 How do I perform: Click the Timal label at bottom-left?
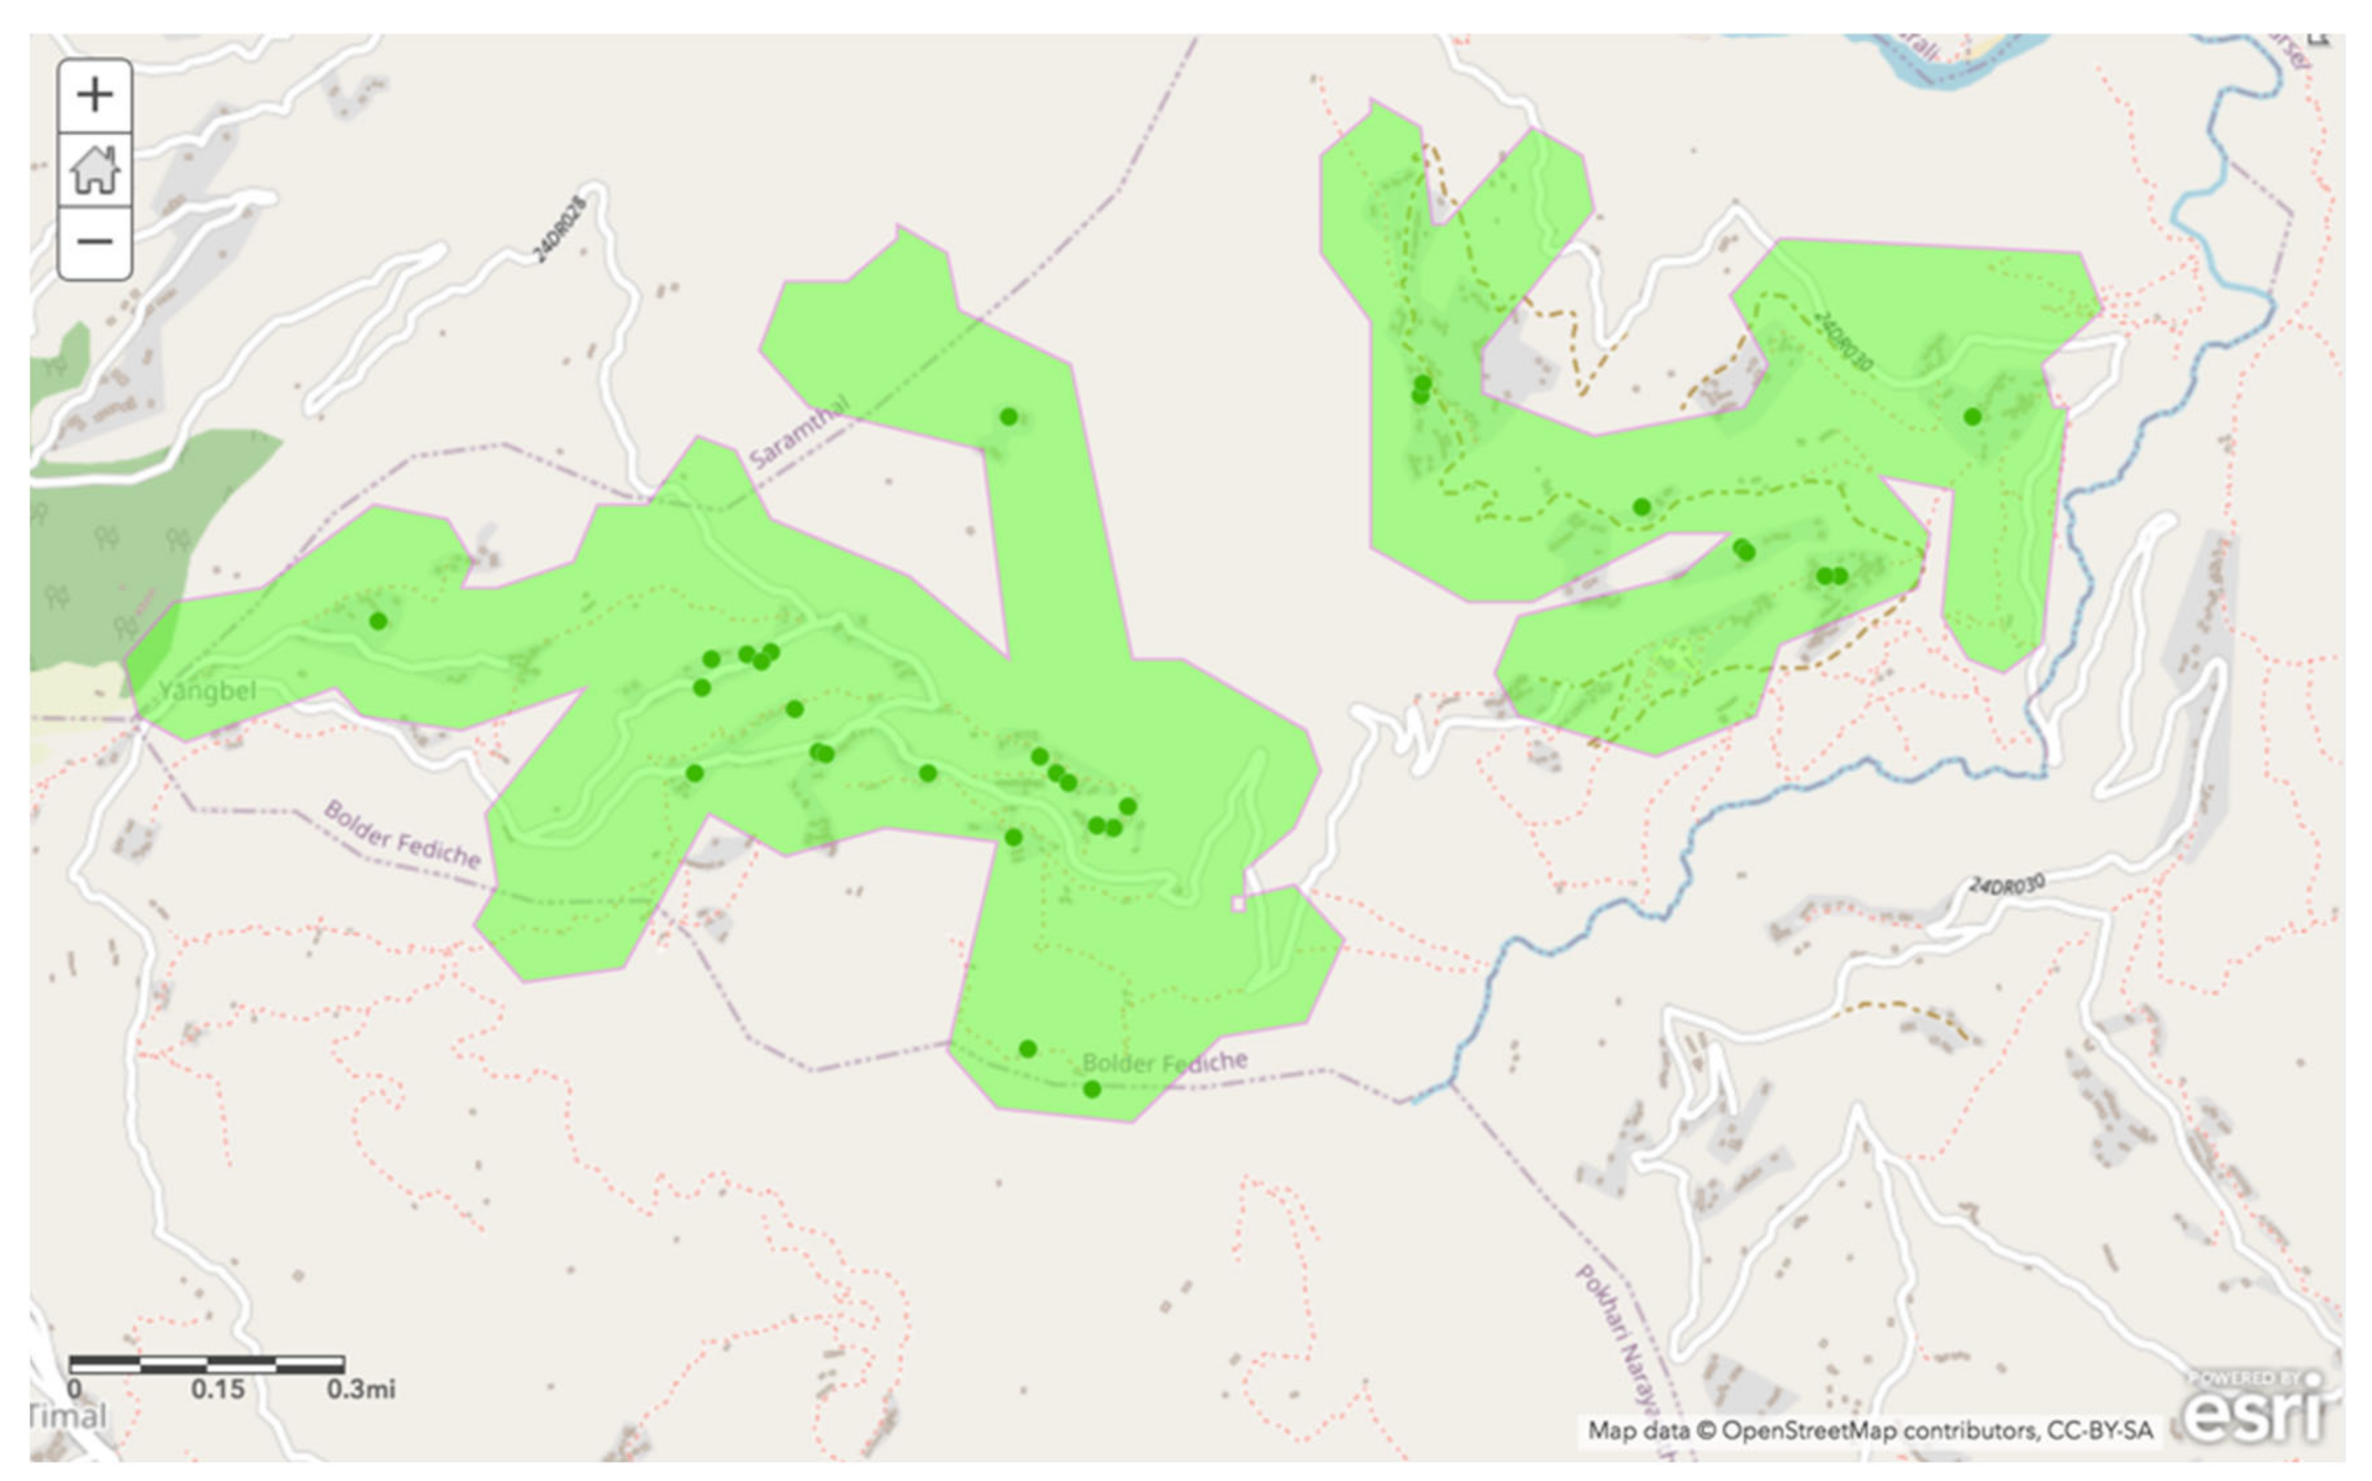coord(68,1416)
